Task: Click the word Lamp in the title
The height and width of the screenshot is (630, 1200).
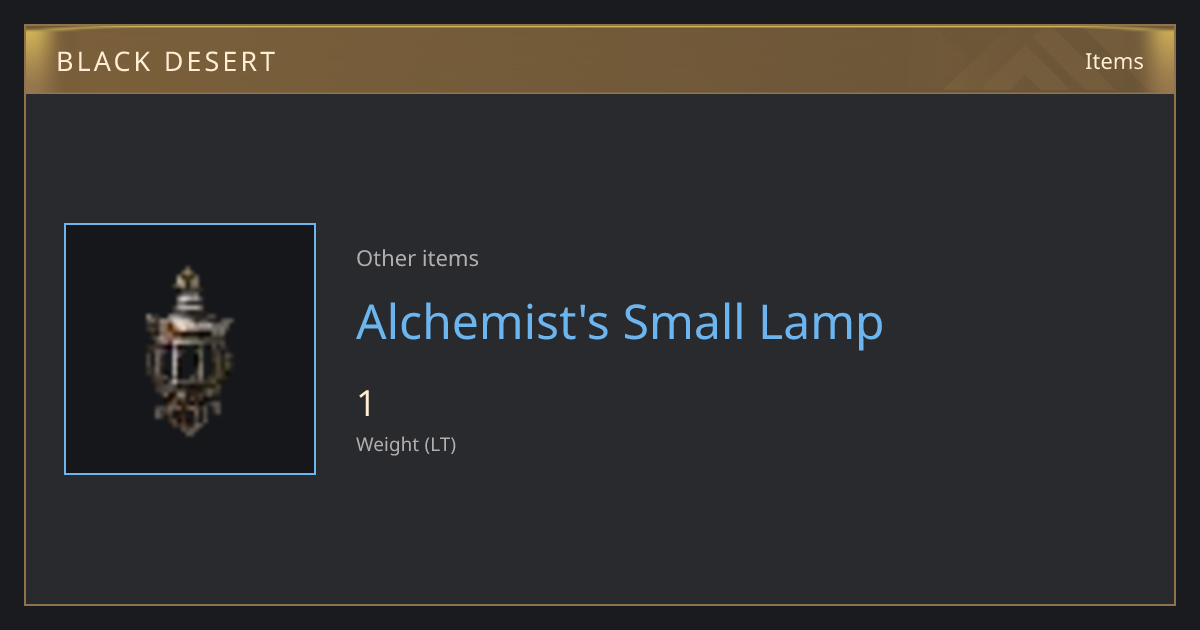Action: 821,322
